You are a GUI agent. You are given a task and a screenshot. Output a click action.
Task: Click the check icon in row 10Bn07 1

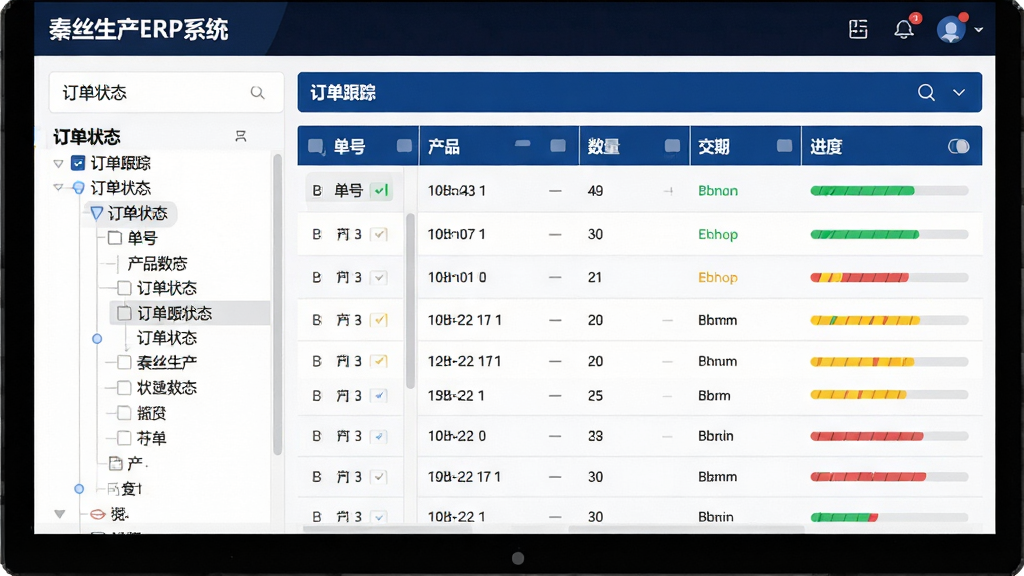(x=379, y=234)
